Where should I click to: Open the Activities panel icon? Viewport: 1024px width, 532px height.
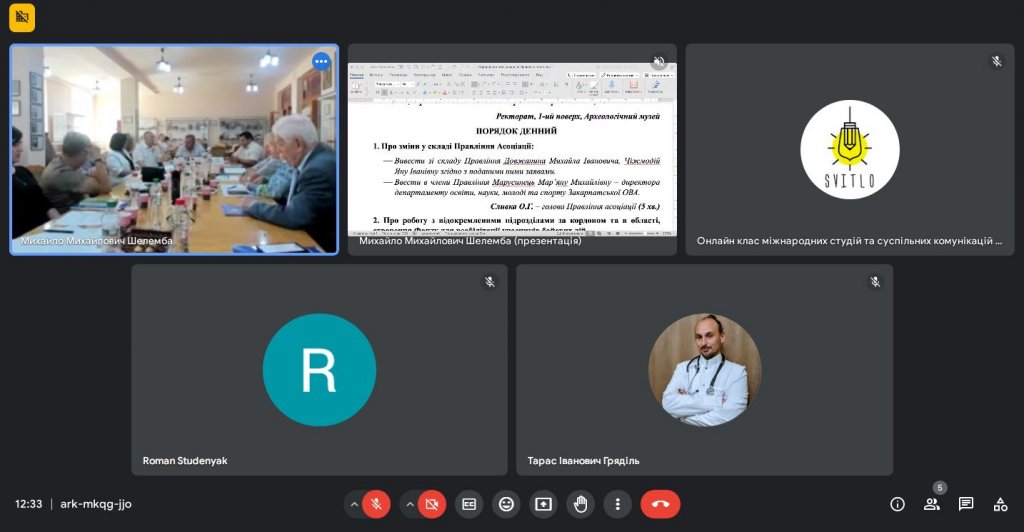pyautogui.click(x=1000, y=504)
